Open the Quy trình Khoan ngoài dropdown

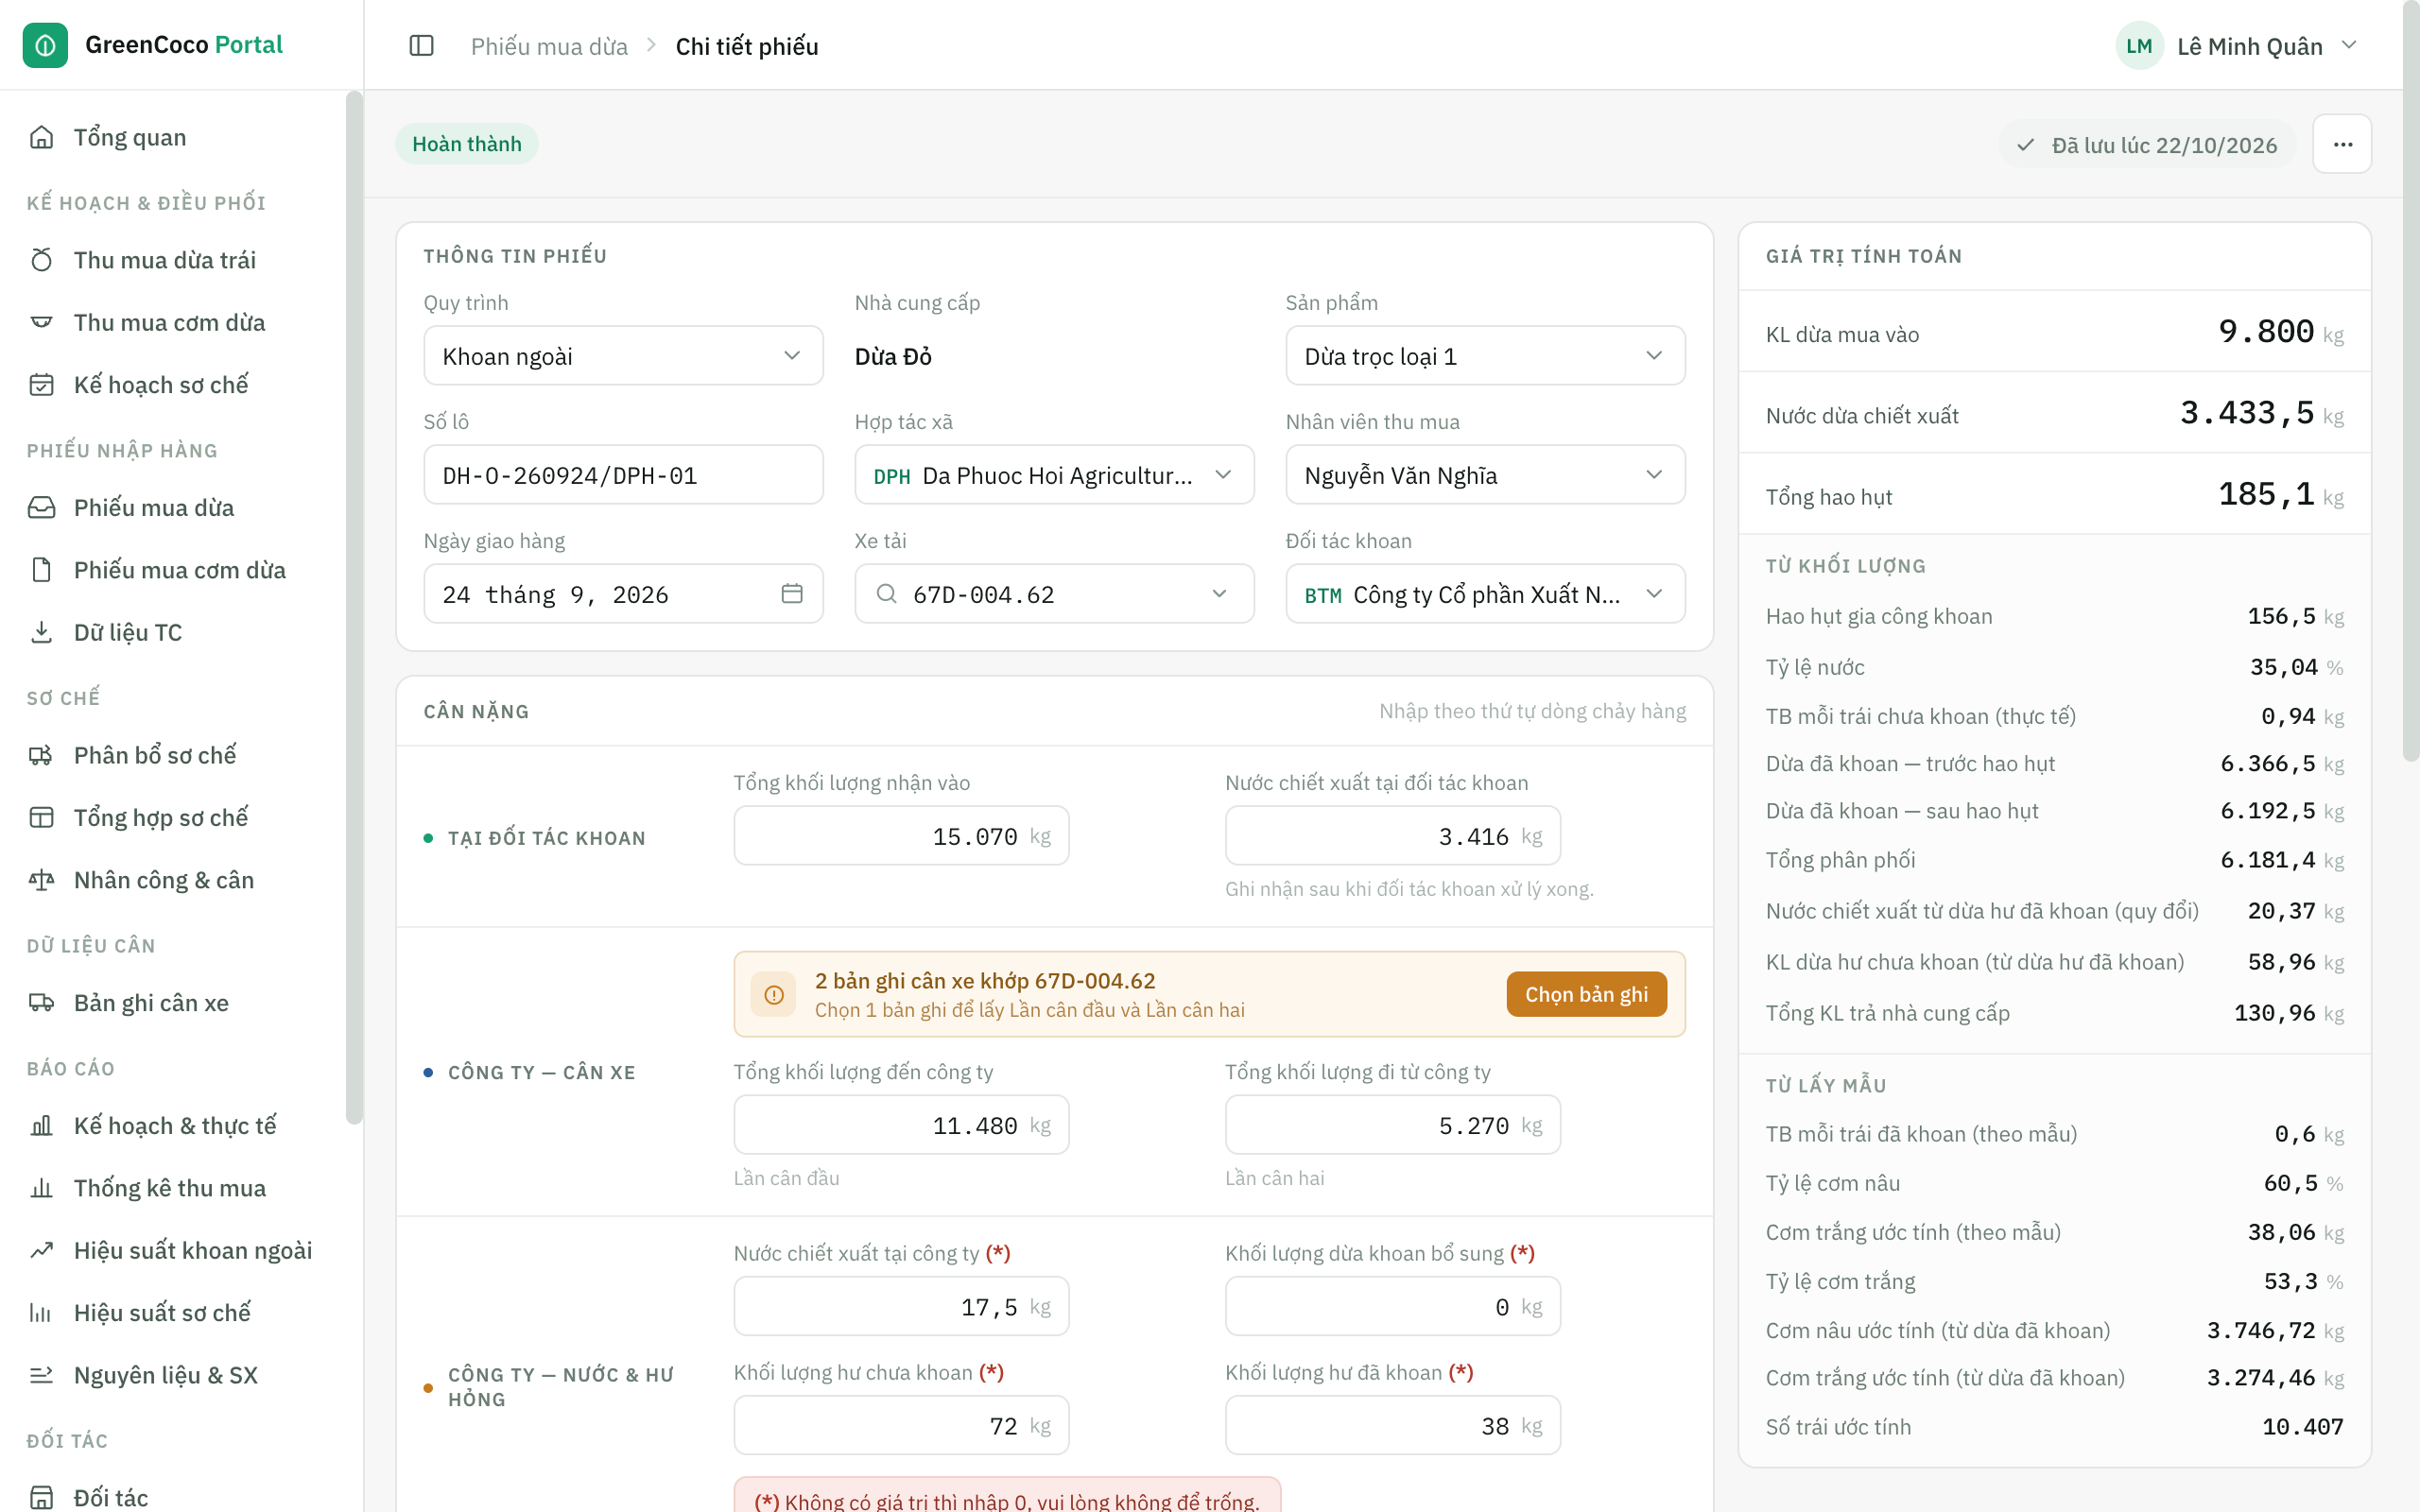pos(623,356)
